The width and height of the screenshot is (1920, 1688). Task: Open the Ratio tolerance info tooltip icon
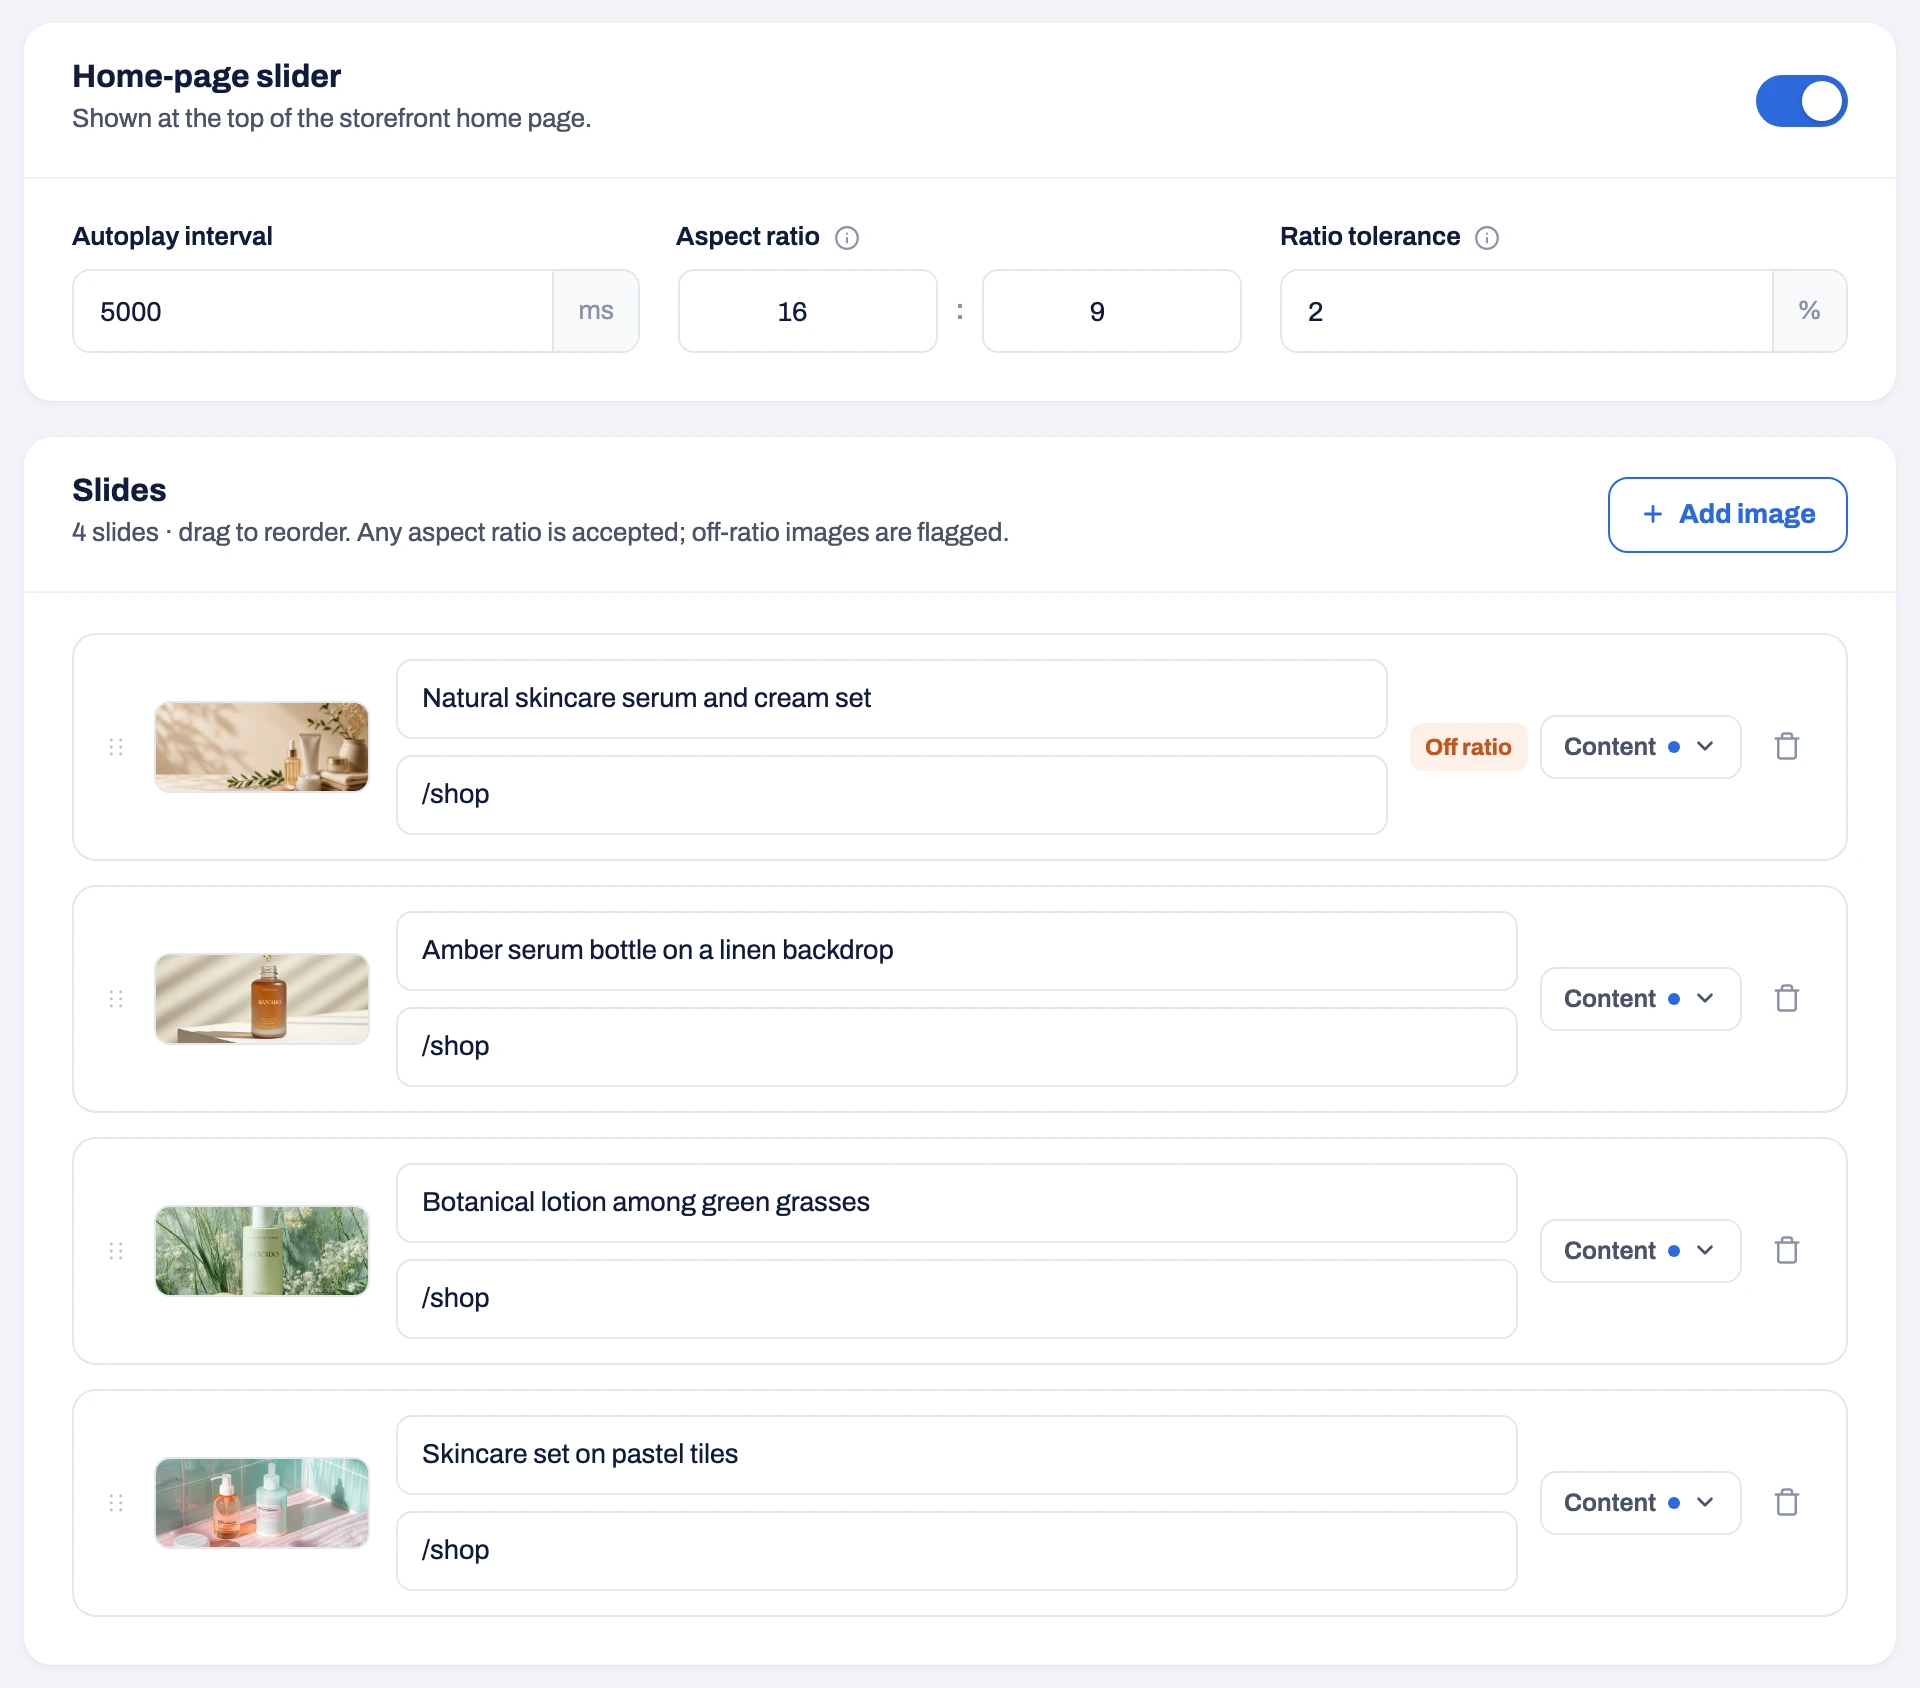[x=1487, y=237]
